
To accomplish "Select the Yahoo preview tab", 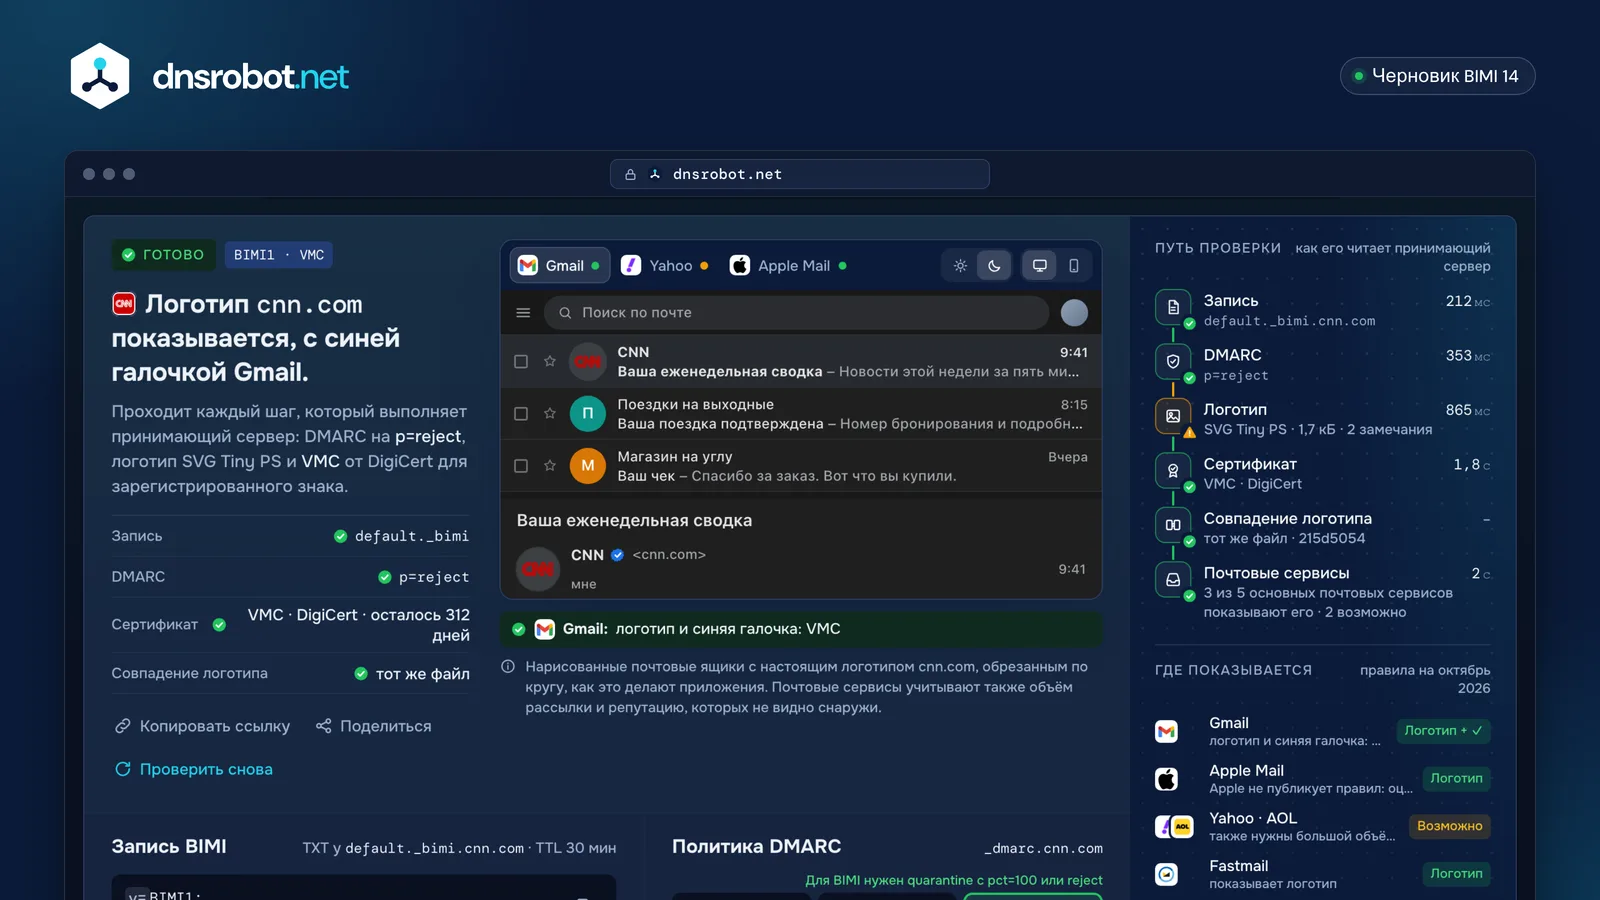I will 665,266.
